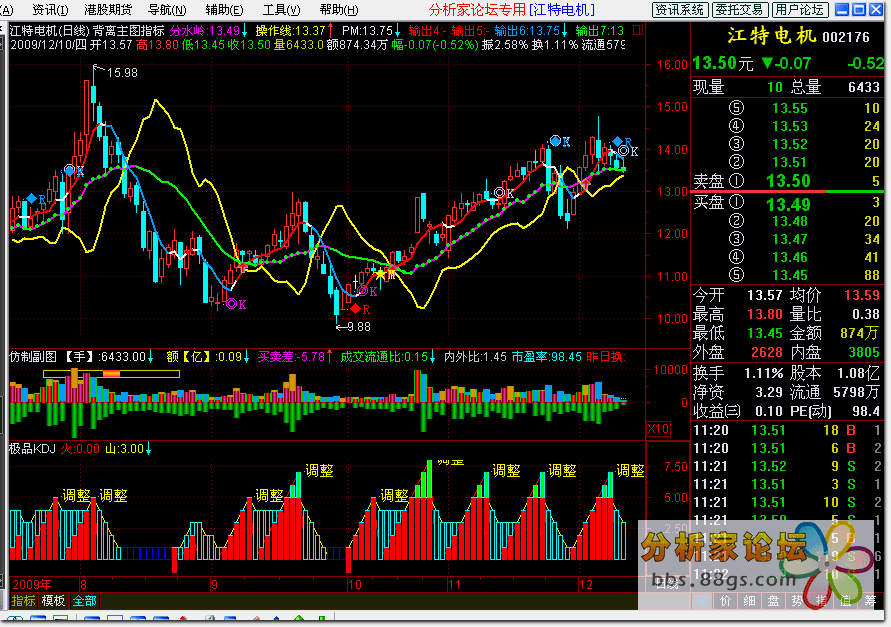
Task: Click the 委托交易 button
Action: point(740,10)
